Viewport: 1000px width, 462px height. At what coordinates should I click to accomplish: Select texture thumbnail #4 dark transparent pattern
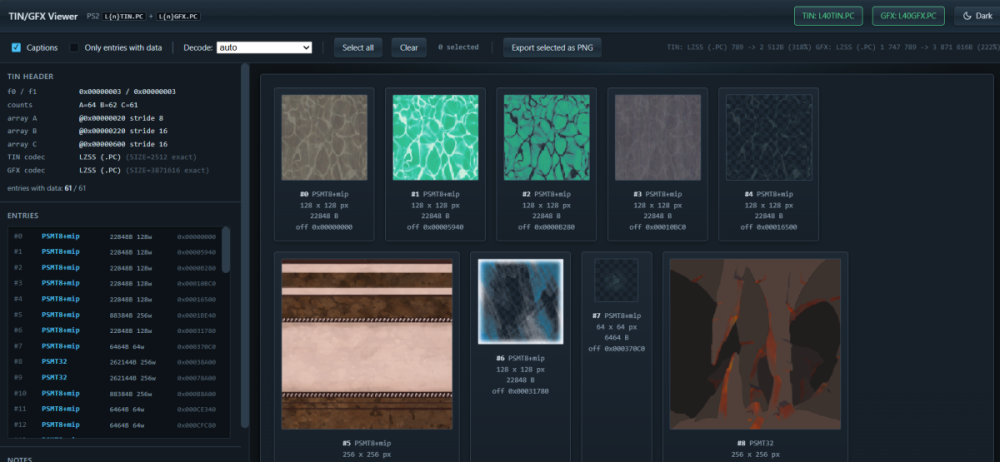click(x=768, y=138)
